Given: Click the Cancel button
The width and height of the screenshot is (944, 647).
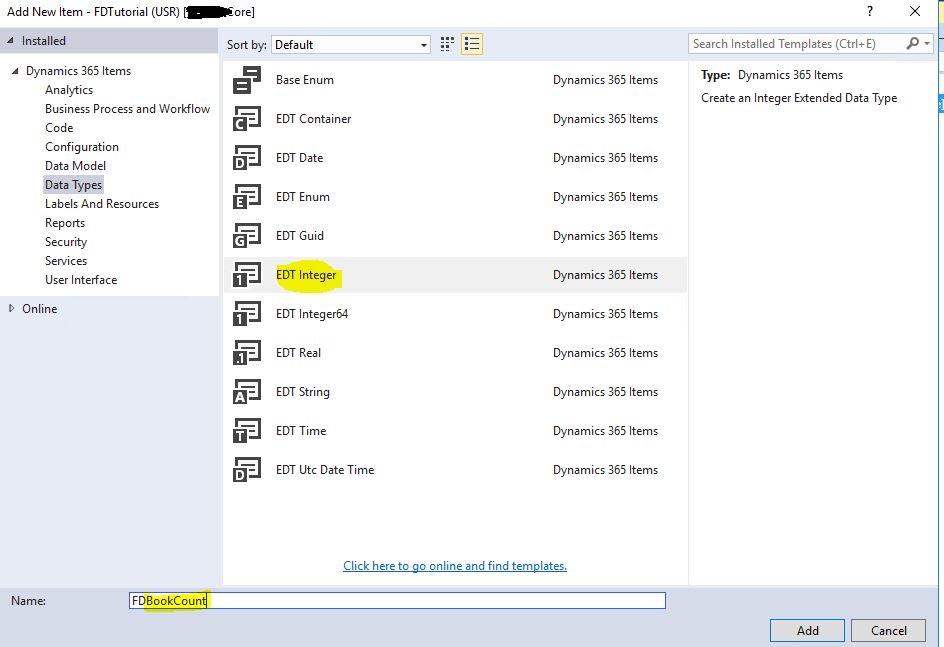Looking at the screenshot, I should [889, 630].
